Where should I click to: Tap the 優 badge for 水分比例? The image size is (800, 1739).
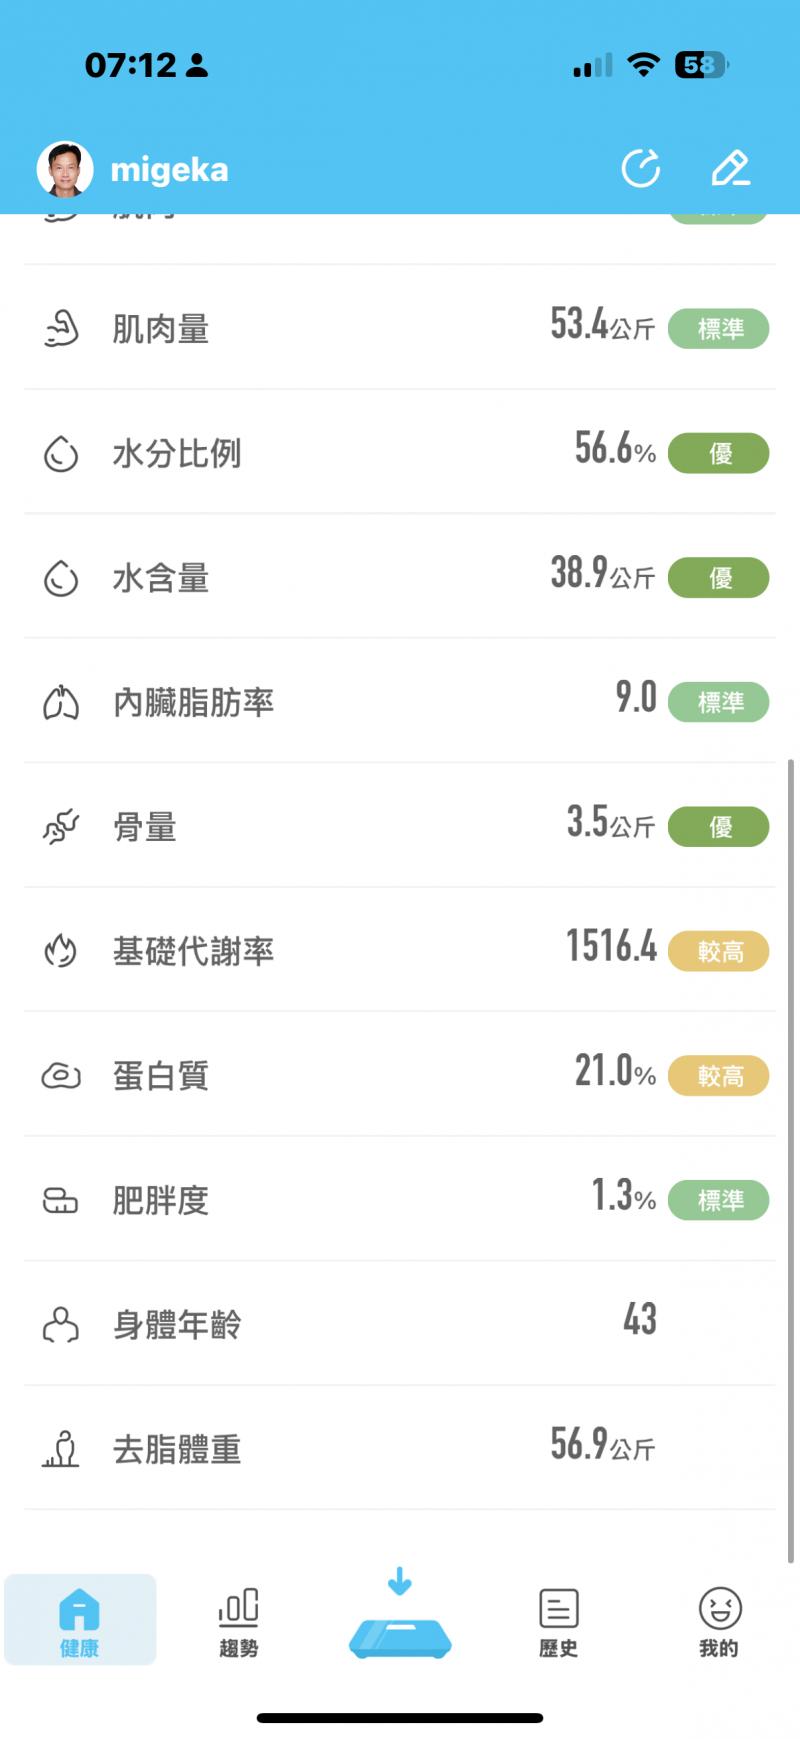[719, 453]
